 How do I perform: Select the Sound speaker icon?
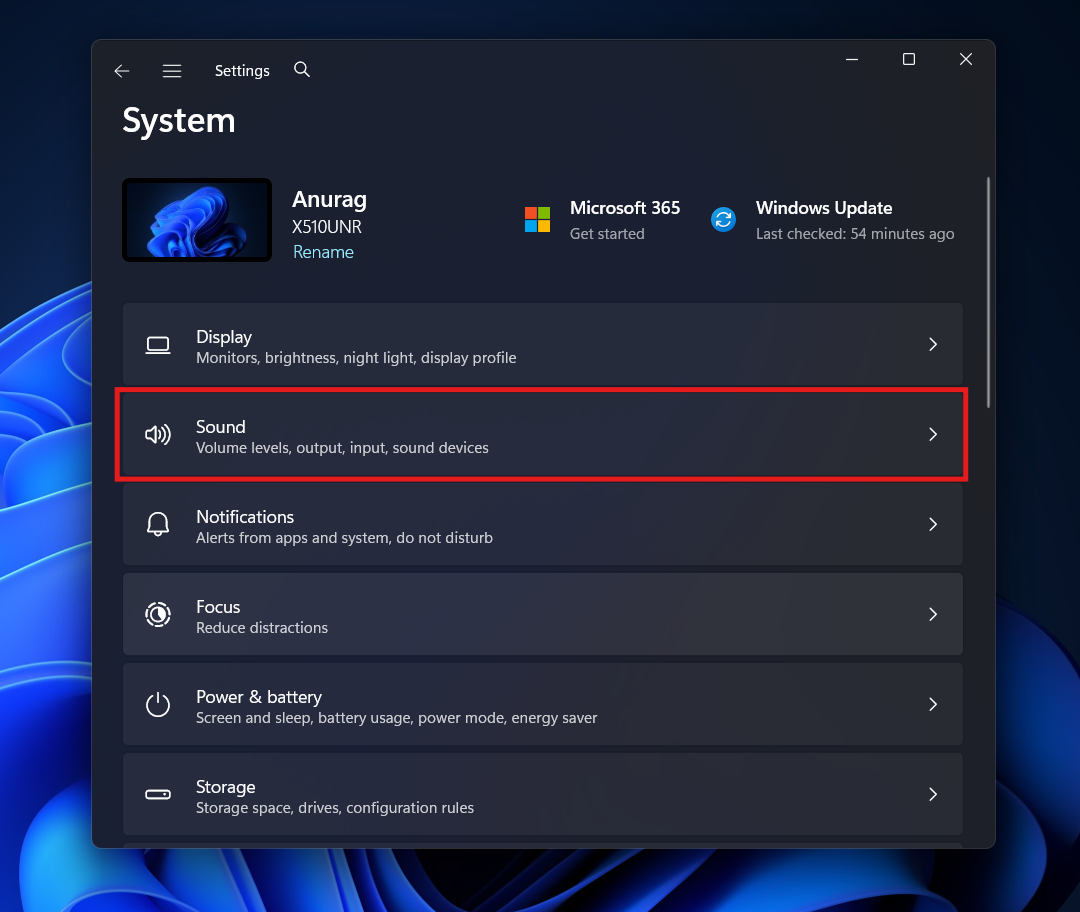[x=158, y=434]
